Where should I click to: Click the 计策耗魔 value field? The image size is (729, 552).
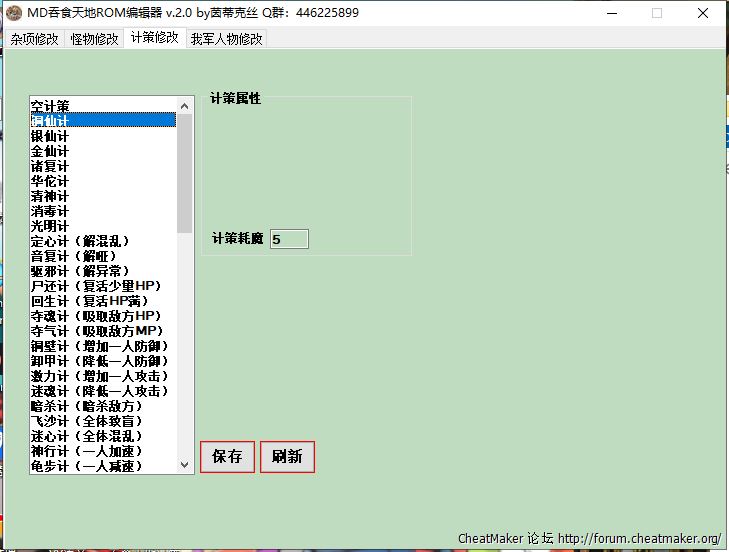(x=289, y=239)
